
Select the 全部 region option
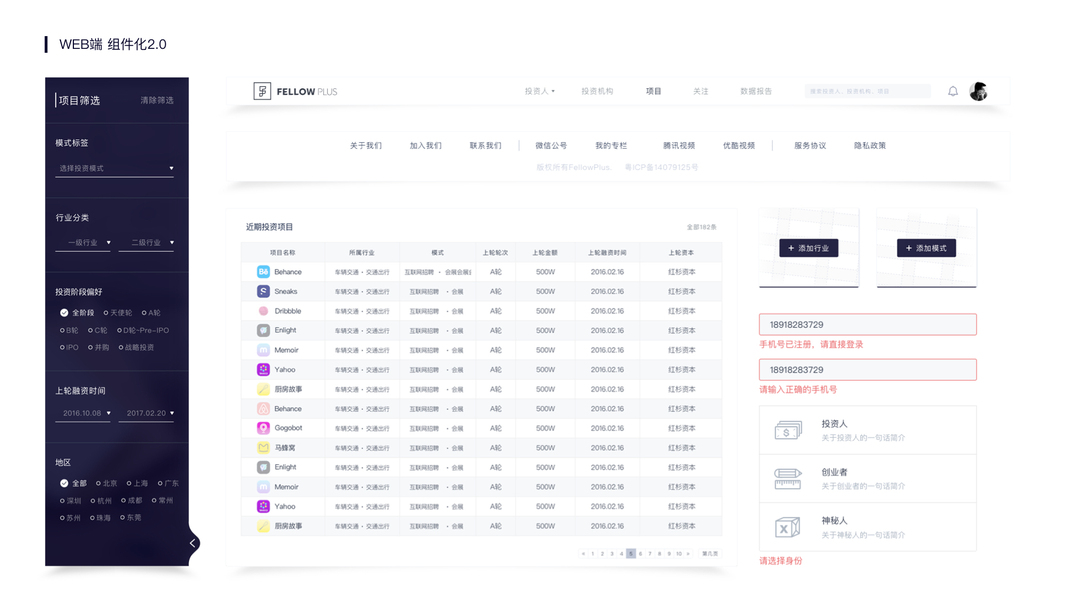[73, 483]
